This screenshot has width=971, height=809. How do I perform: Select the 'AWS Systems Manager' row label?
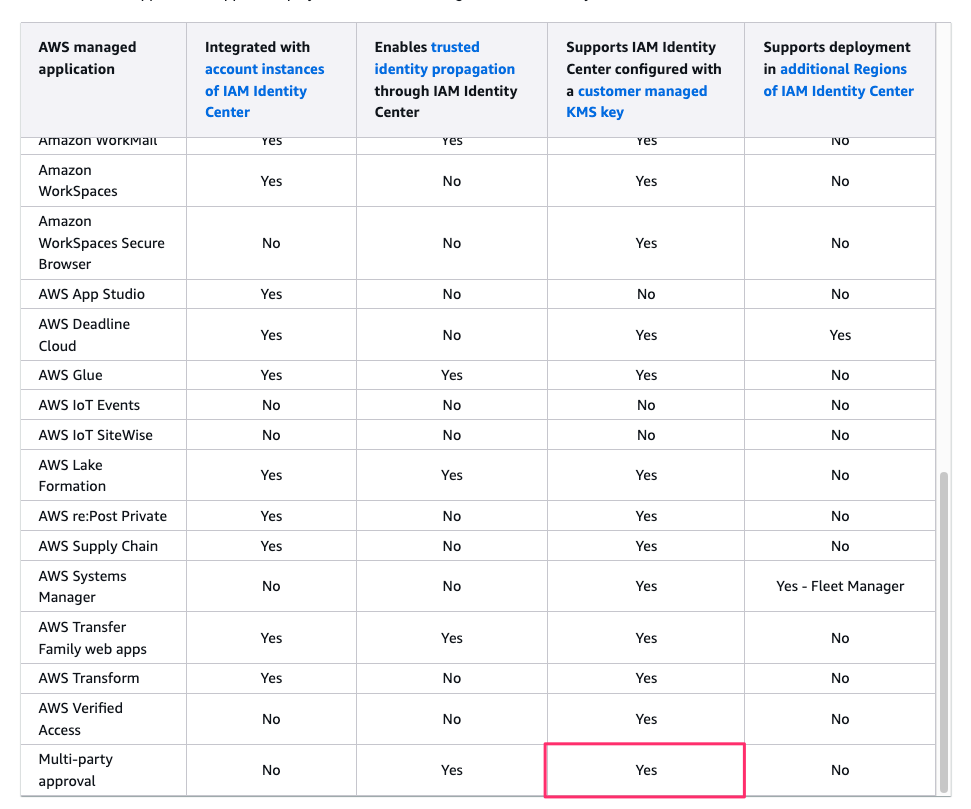click(82, 587)
